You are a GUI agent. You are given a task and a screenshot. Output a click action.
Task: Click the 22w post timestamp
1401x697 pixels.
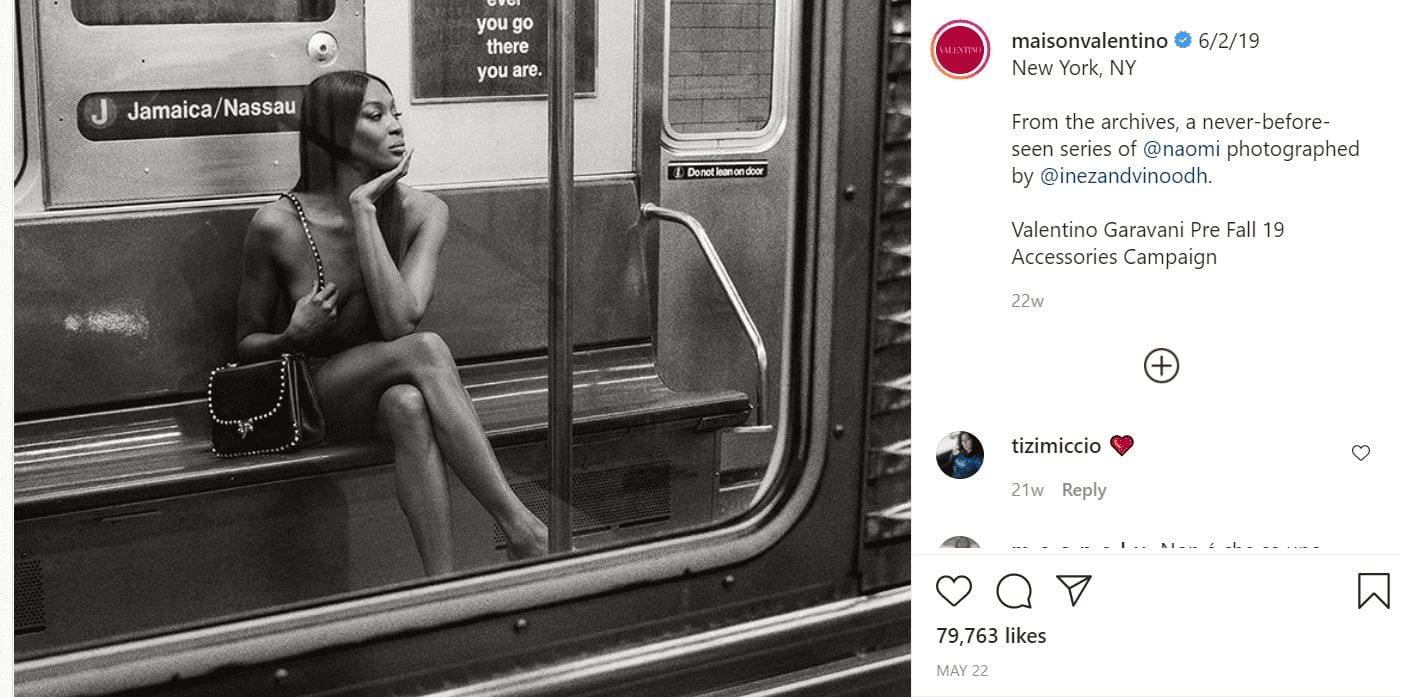pos(1027,300)
